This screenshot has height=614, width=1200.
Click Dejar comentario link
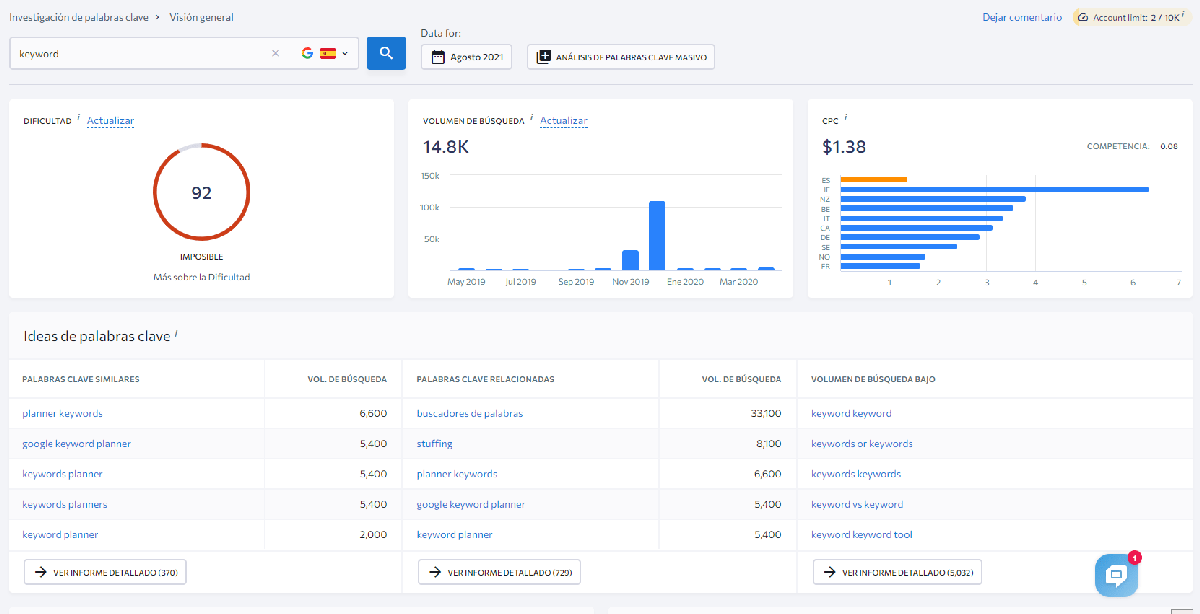click(x=1022, y=17)
